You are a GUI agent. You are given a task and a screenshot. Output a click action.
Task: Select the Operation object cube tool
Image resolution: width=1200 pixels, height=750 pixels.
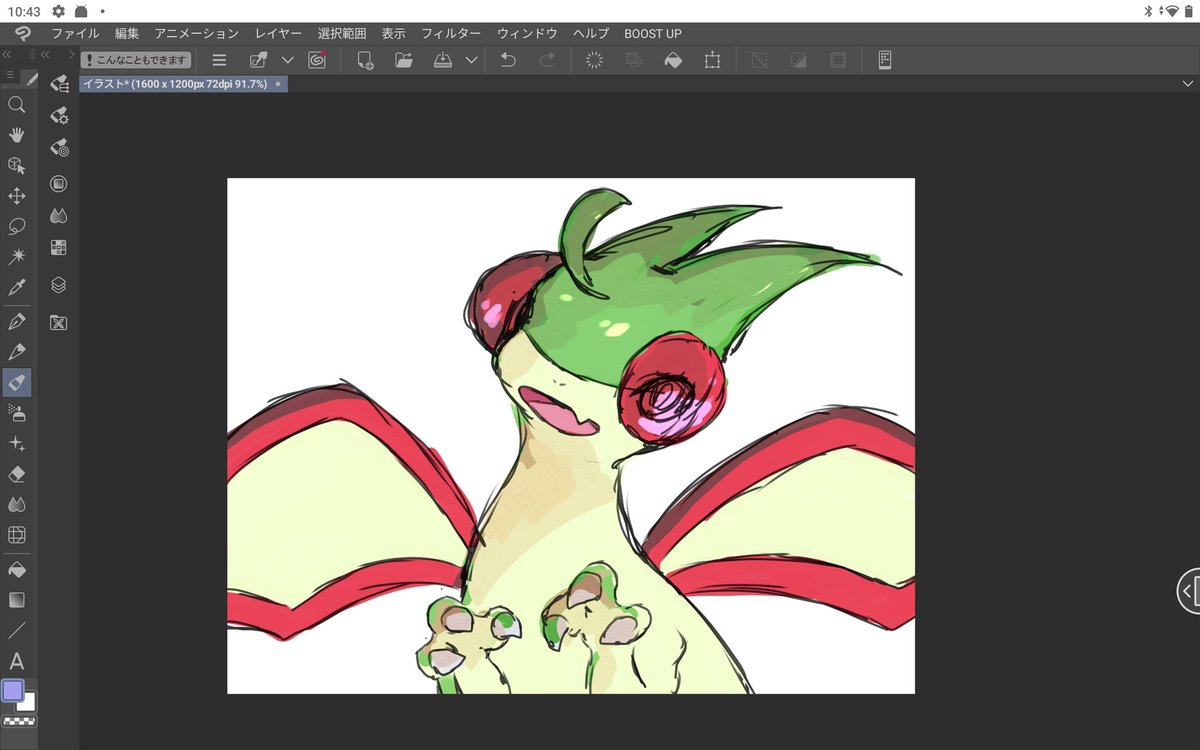(x=16, y=165)
